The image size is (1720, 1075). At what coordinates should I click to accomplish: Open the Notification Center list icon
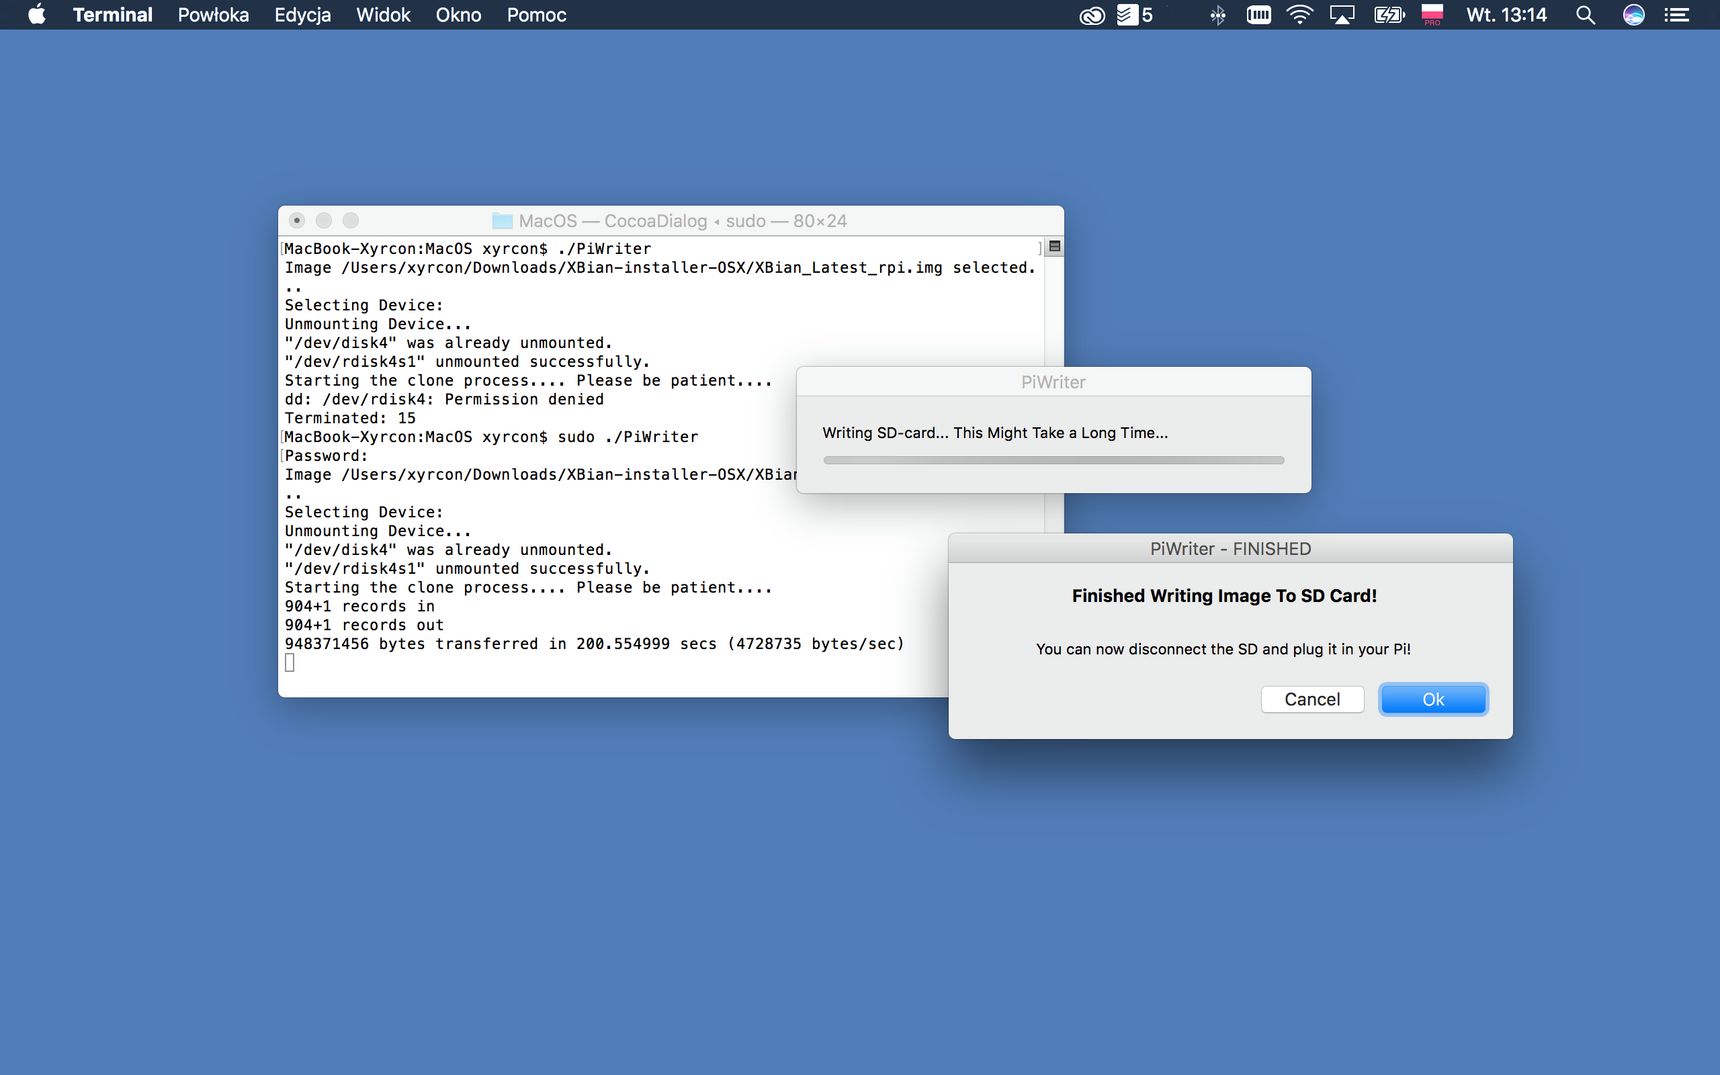click(x=1676, y=15)
